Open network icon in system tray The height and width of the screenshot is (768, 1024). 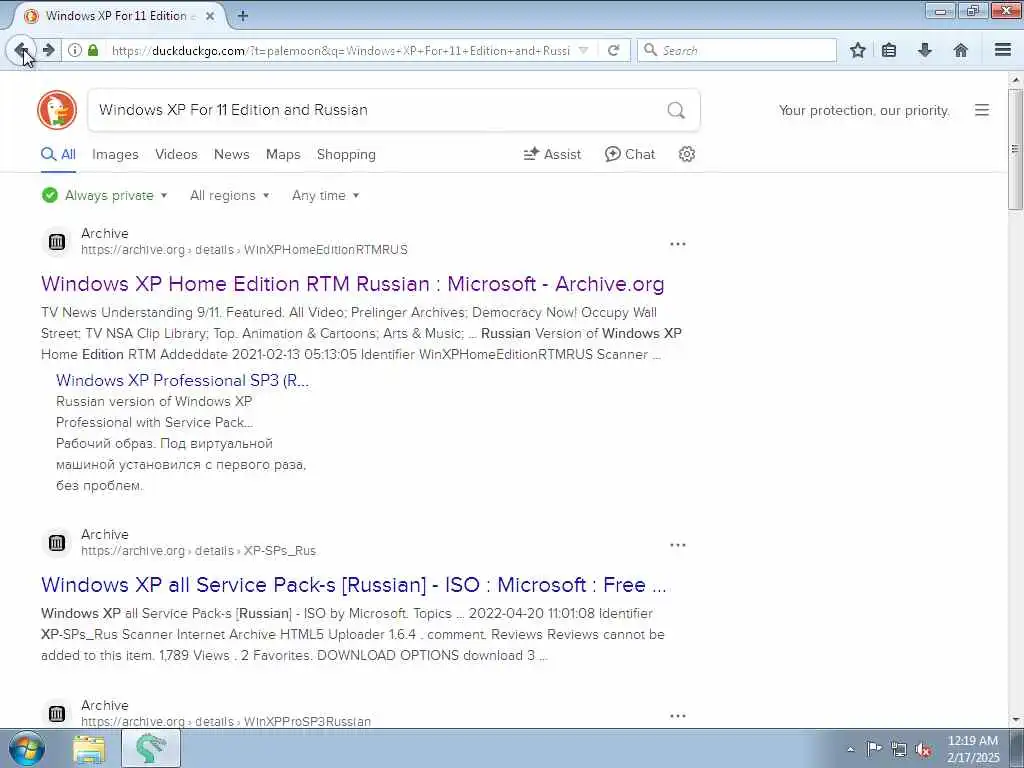pos(899,749)
